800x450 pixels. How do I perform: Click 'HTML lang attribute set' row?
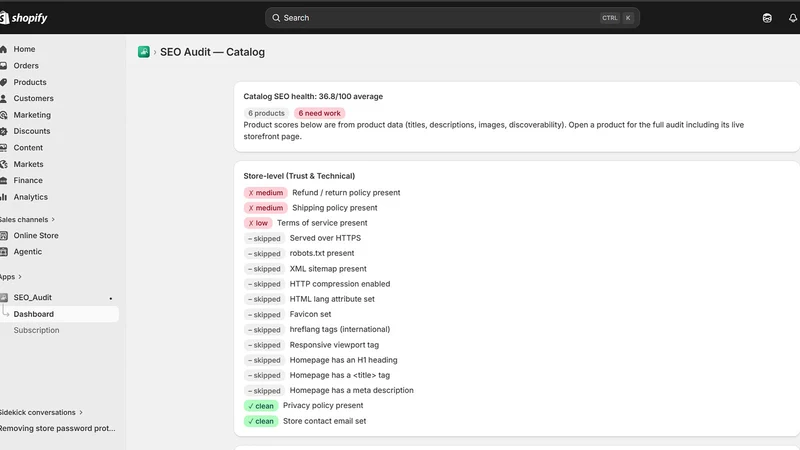pyautogui.click(x=332, y=299)
